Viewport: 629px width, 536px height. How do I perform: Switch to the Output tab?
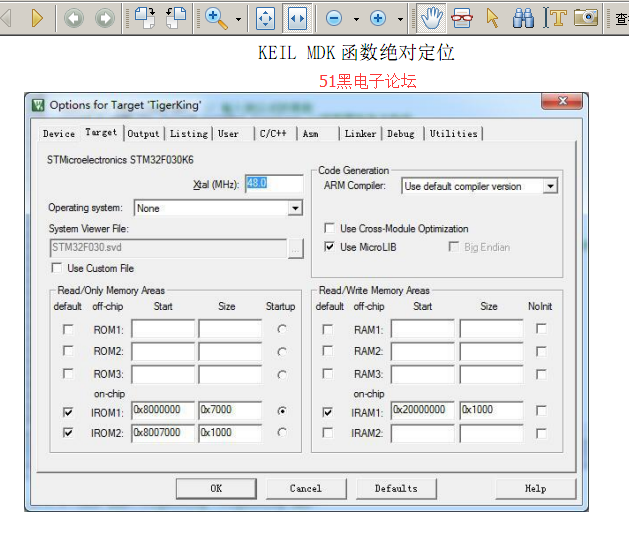click(143, 134)
